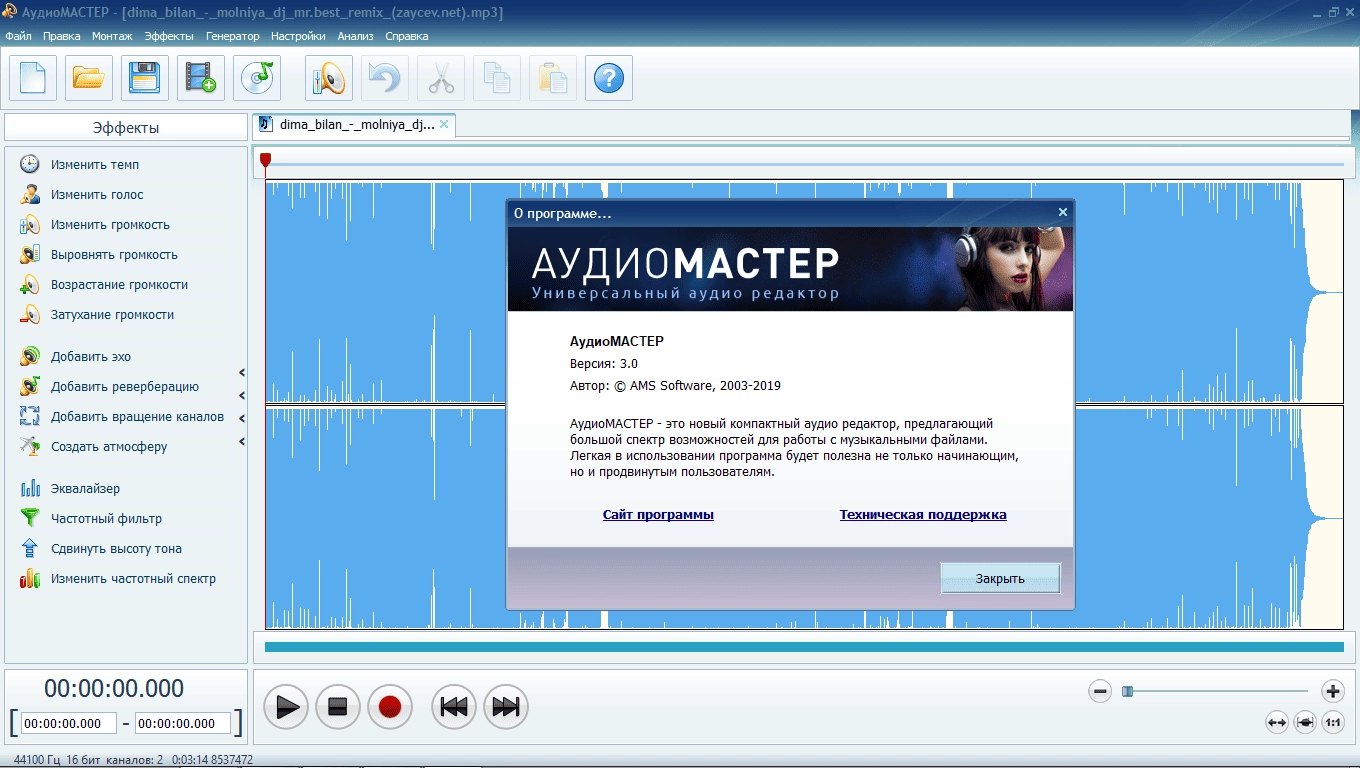Open help with the question mark icon

click(609, 78)
